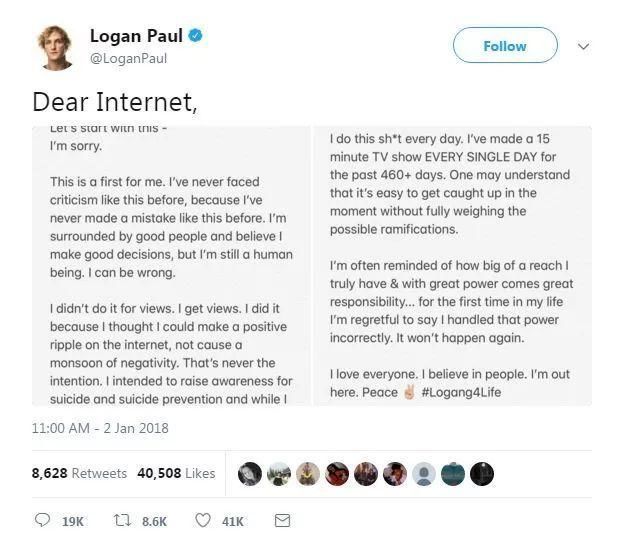Viewport: 620px width, 542px height.
Task: Open the 8,628 Retweets list
Action: (80, 473)
